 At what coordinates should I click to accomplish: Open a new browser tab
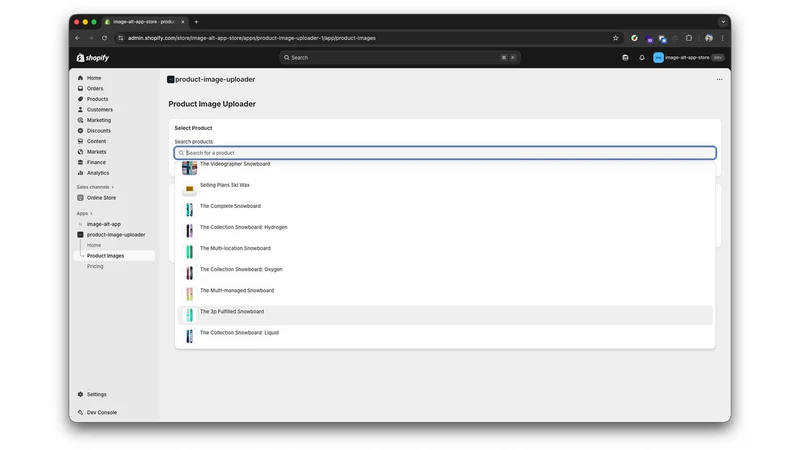tap(196, 22)
